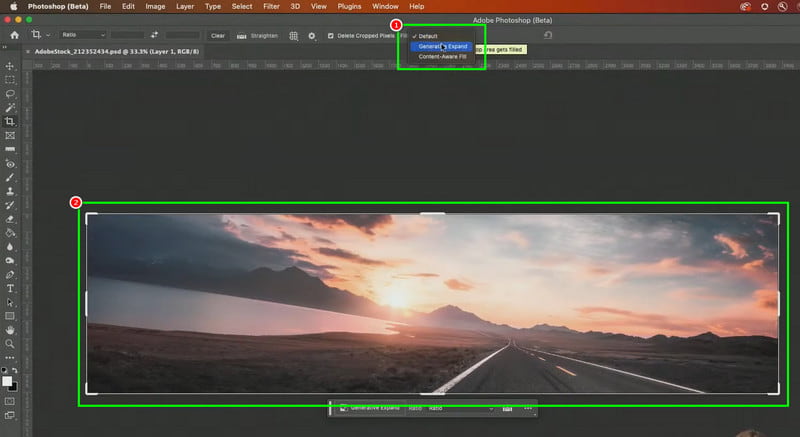Choose Generative Expand from Fill menu
800x437 pixels.
click(442, 46)
